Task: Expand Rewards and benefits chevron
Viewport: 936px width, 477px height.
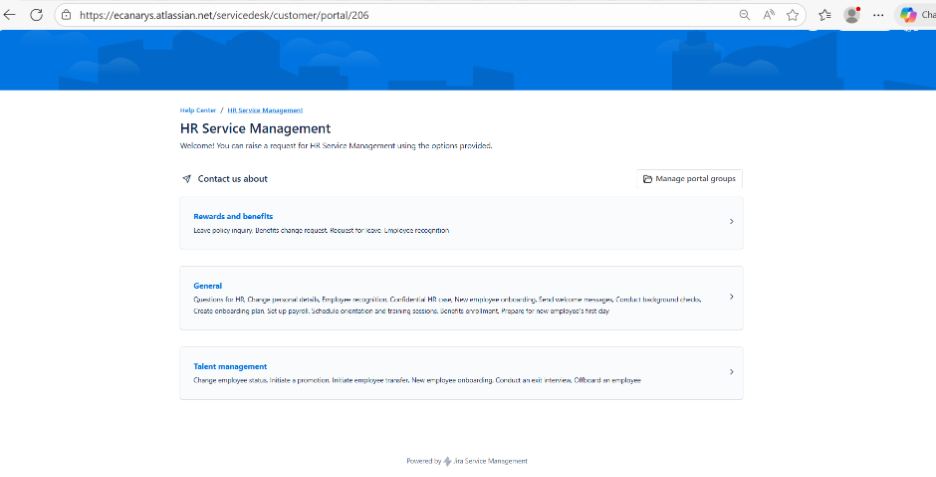Action: (x=731, y=222)
